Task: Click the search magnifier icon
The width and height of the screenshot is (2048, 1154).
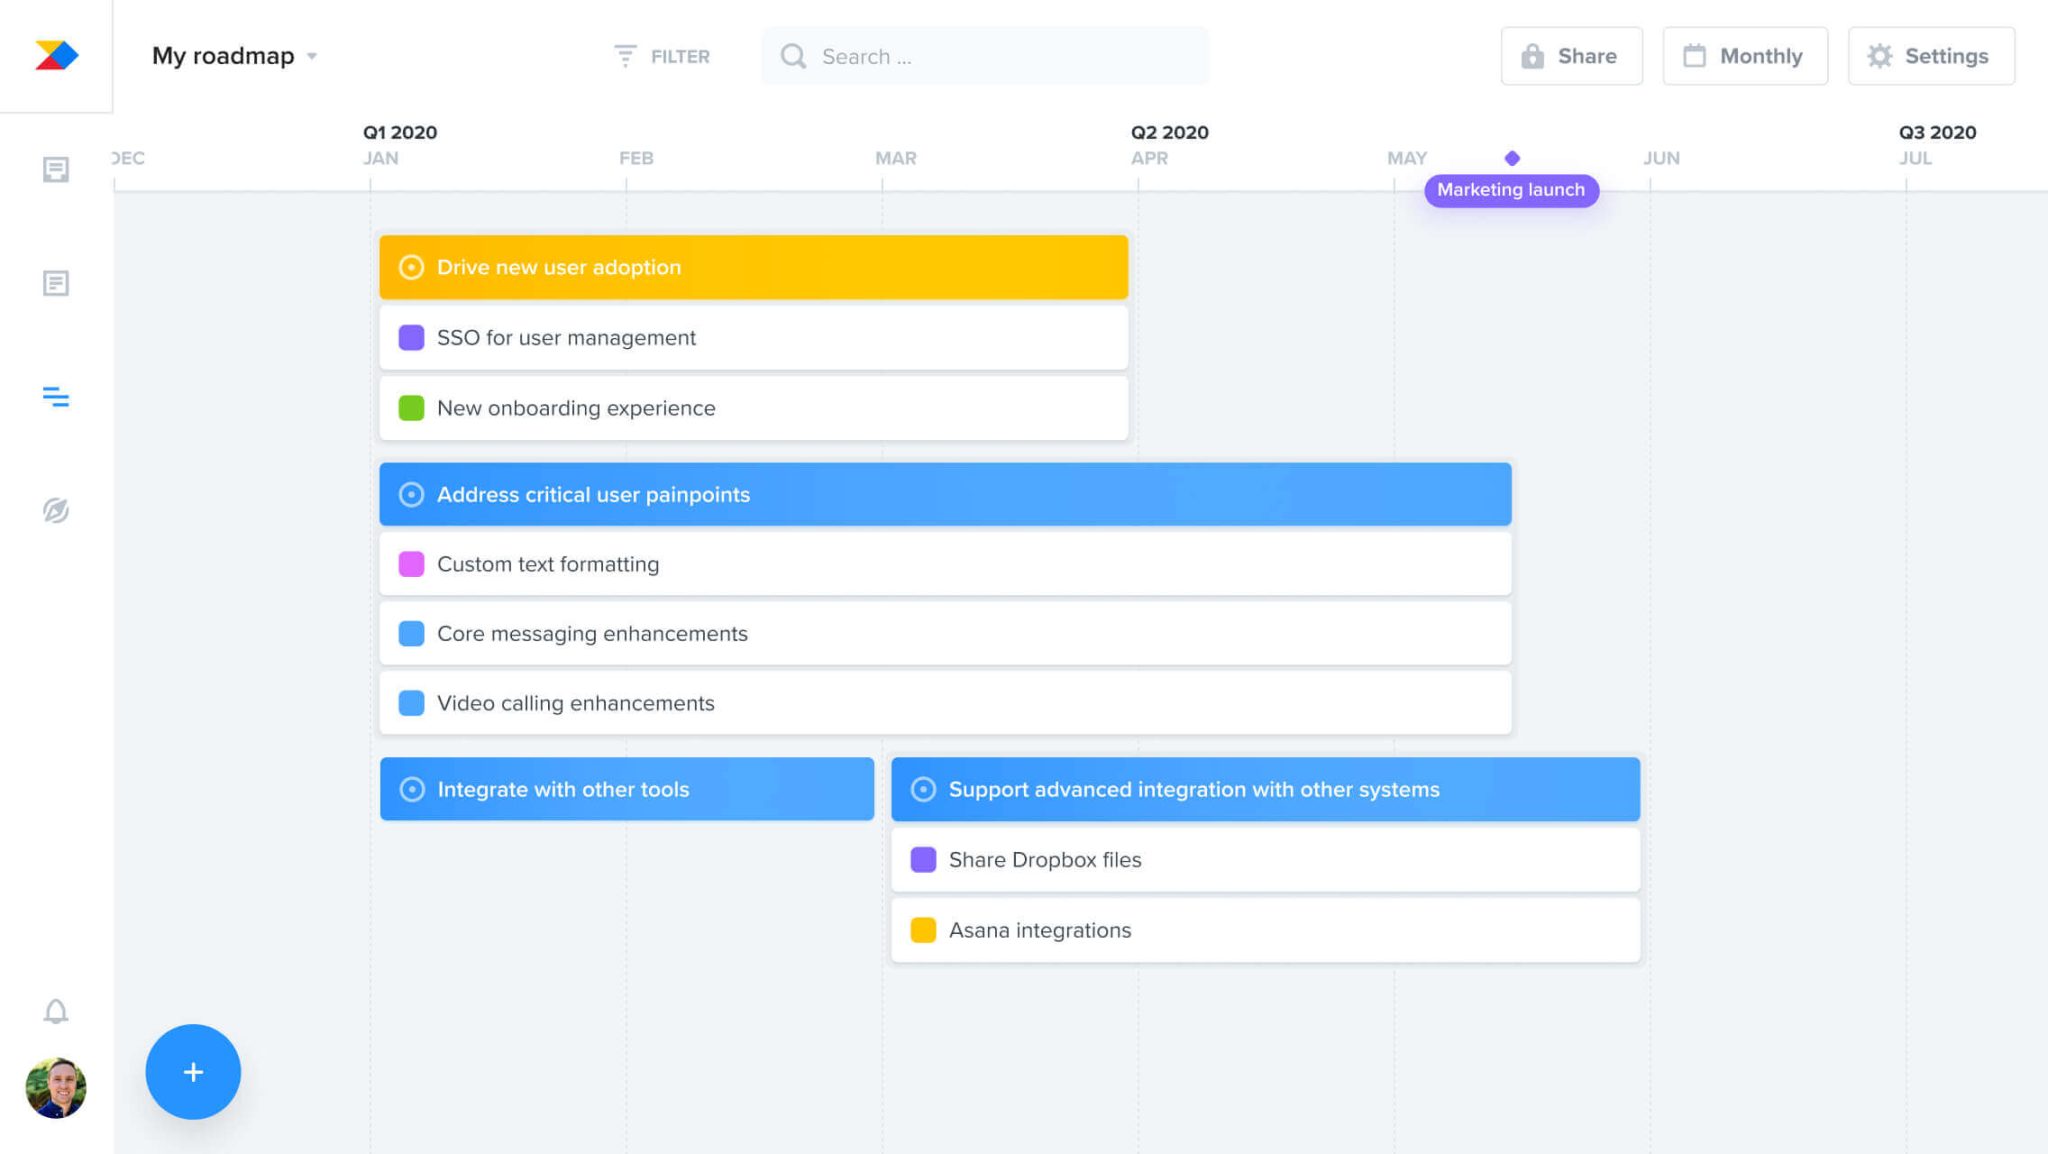Action: [x=793, y=56]
